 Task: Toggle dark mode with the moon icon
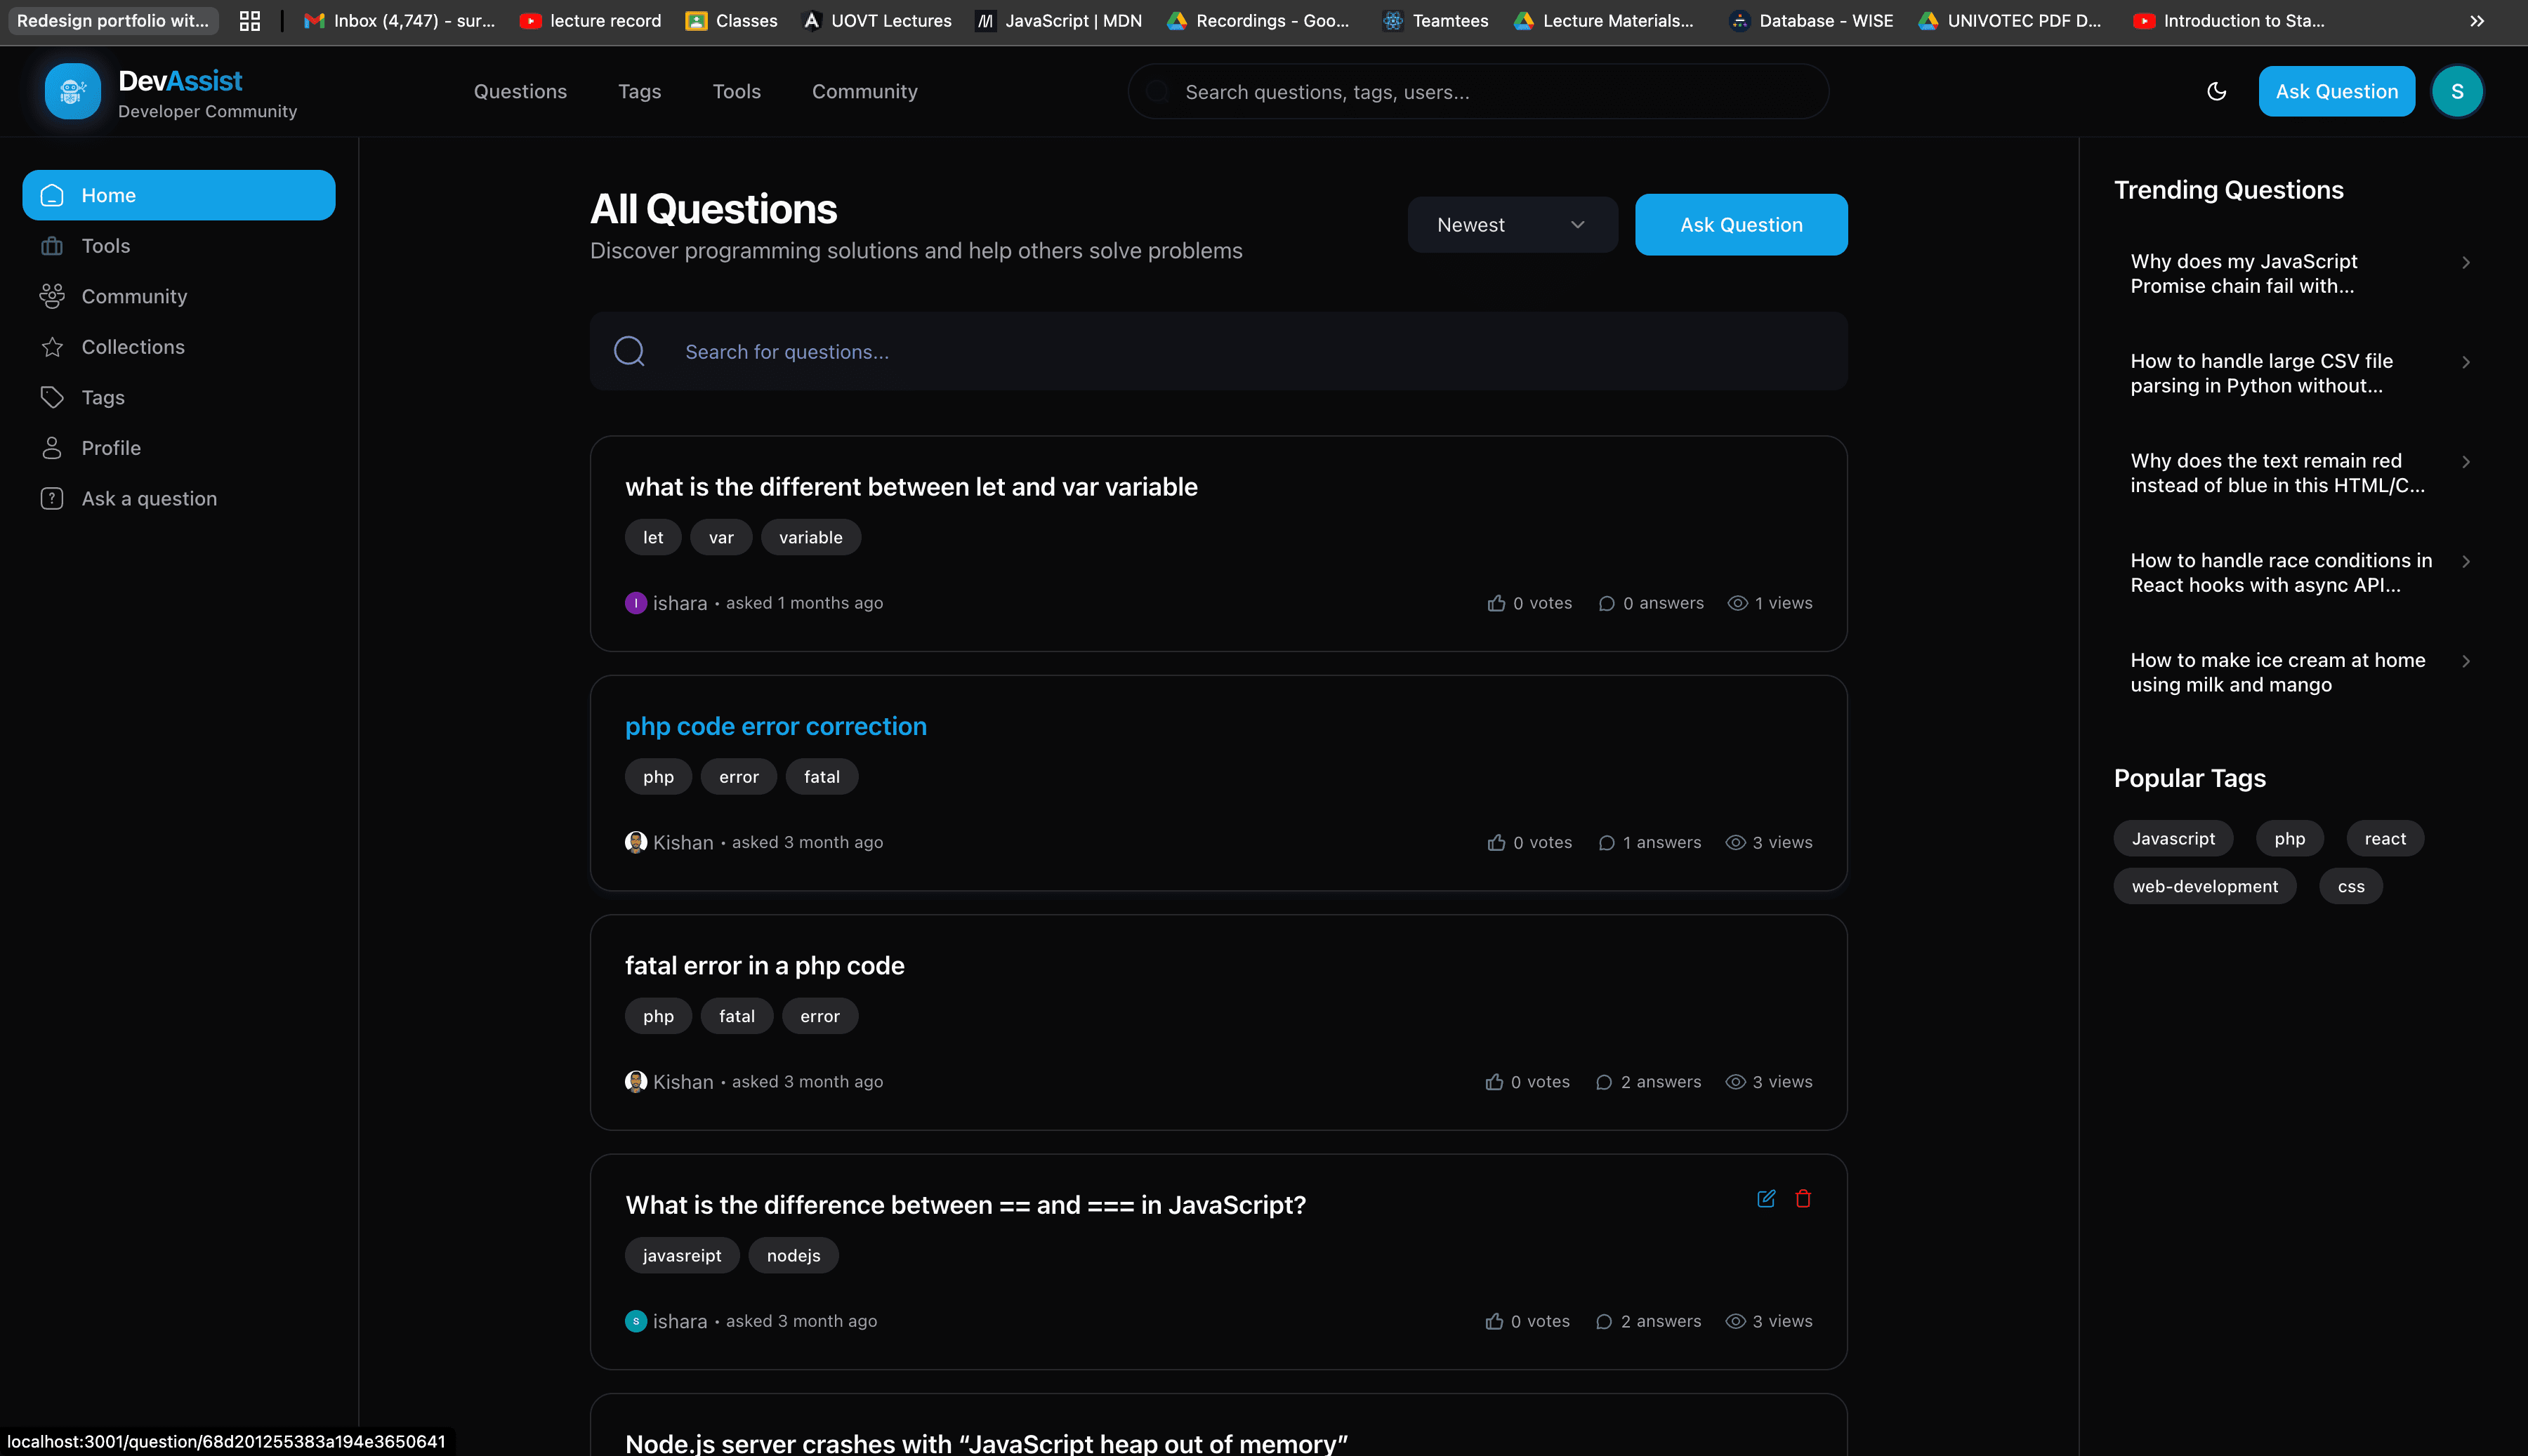click(x=2217, y=91)
